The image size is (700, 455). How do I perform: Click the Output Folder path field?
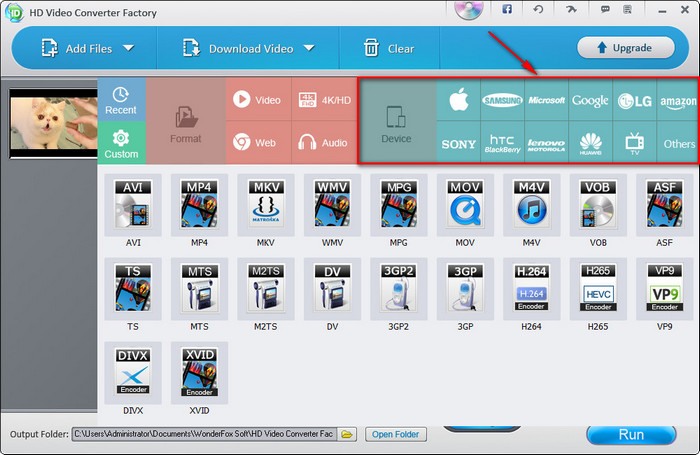pos(204,434)
